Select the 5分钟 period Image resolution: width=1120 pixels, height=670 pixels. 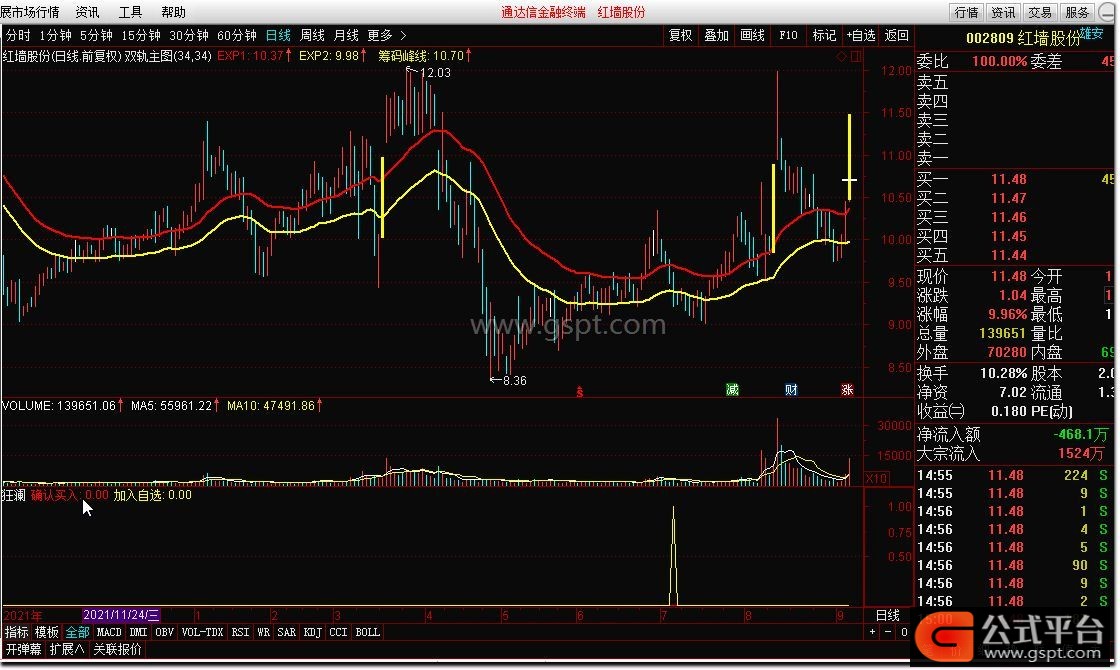point(96,35)
